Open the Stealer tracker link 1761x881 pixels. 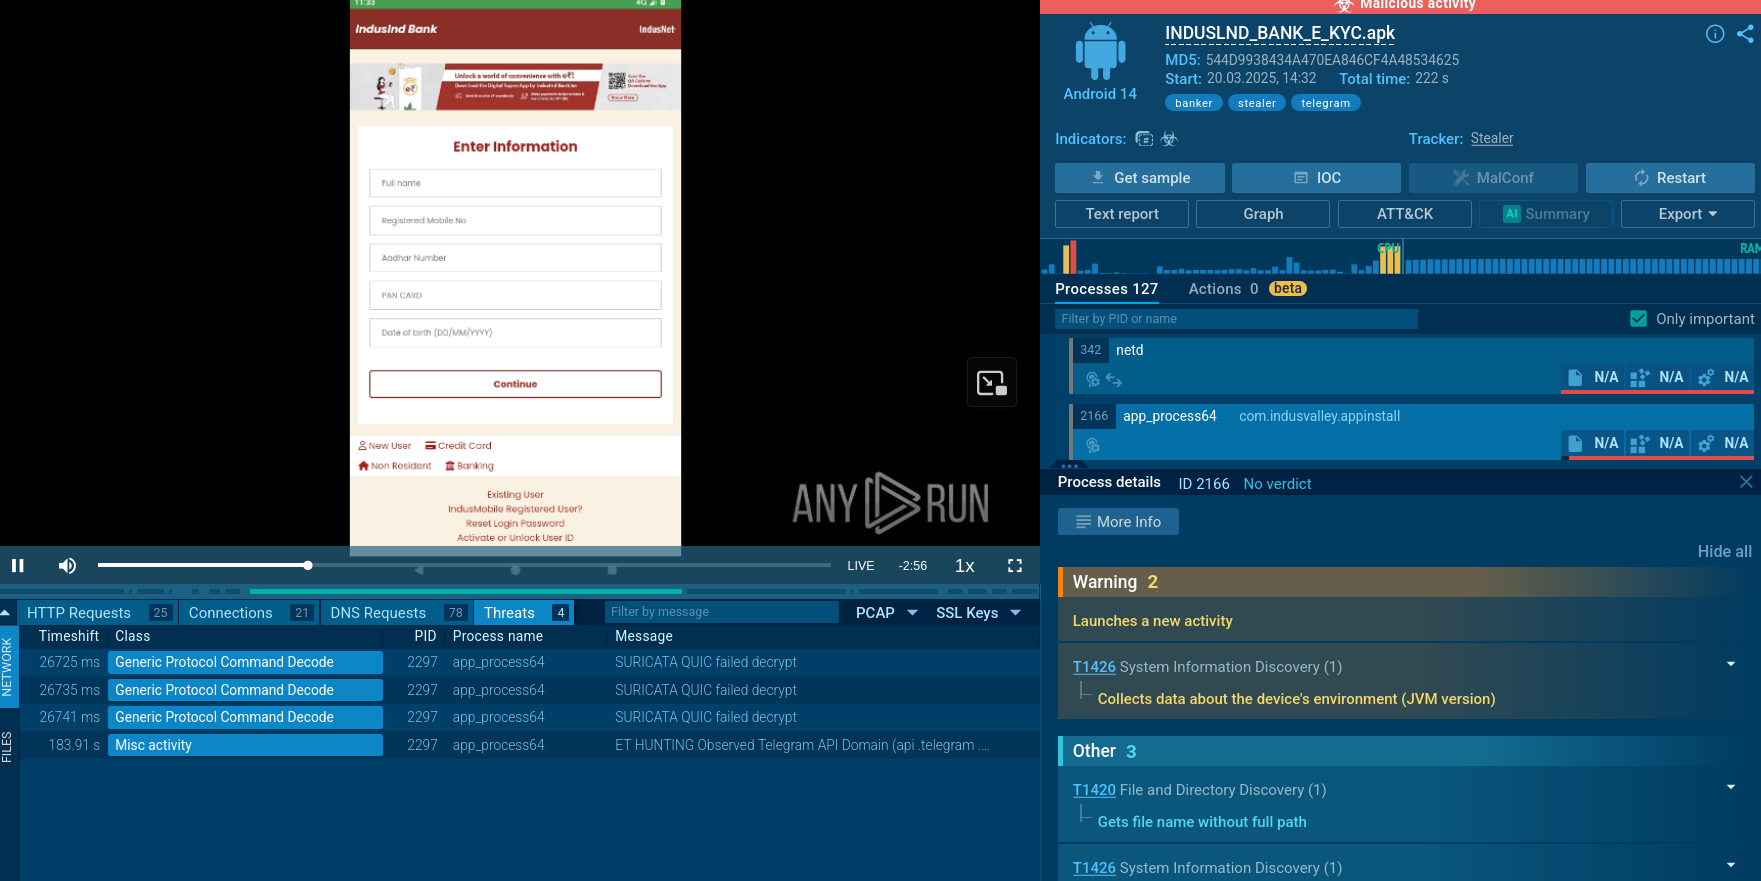click(1492, 138)
